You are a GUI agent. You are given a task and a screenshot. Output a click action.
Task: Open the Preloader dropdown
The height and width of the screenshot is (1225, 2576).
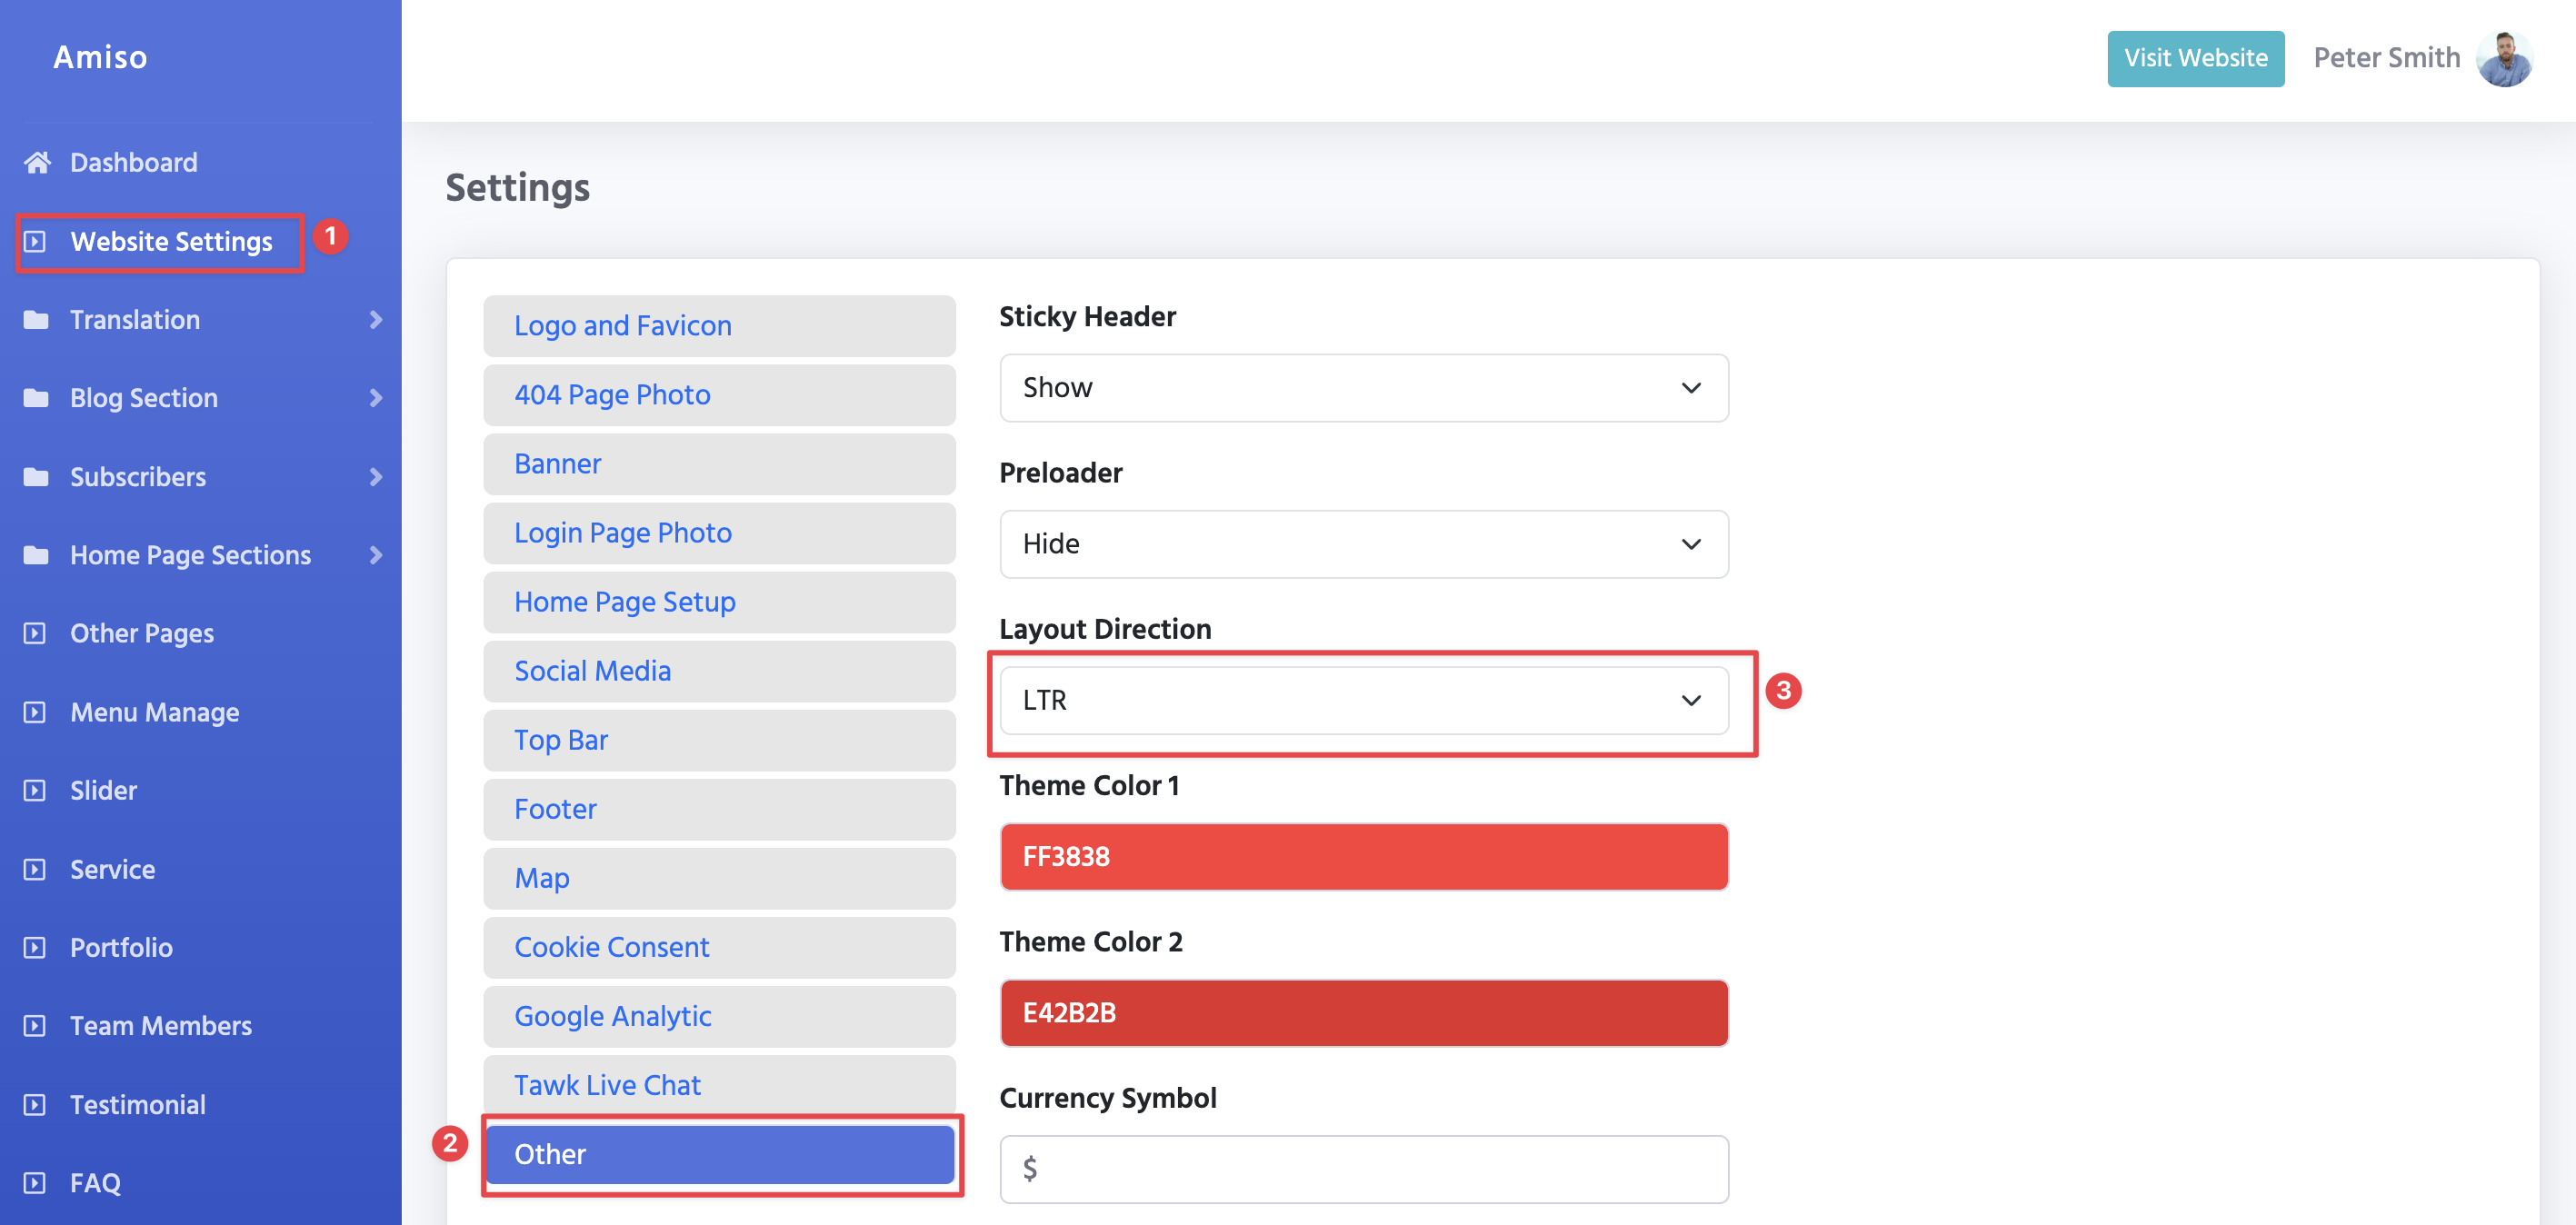pos(1364,544)
